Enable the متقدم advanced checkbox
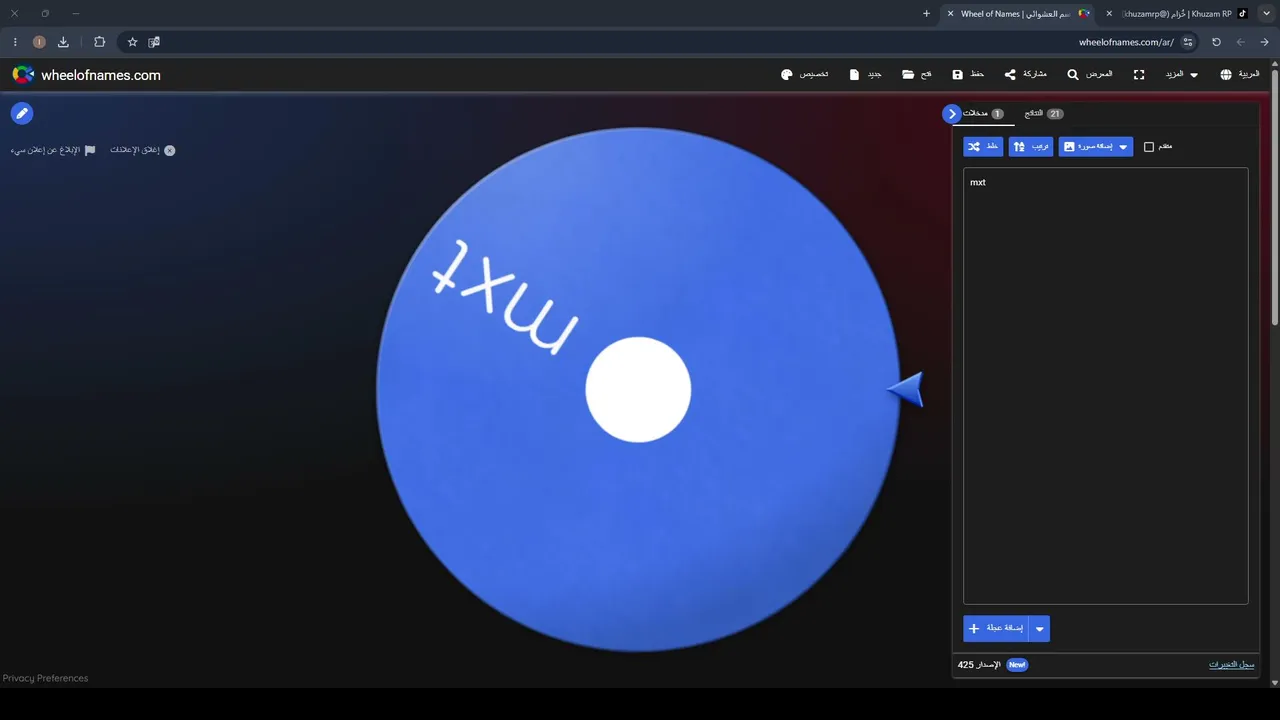The width and height of the screenshot is (1280, 720). [1149, 147]
